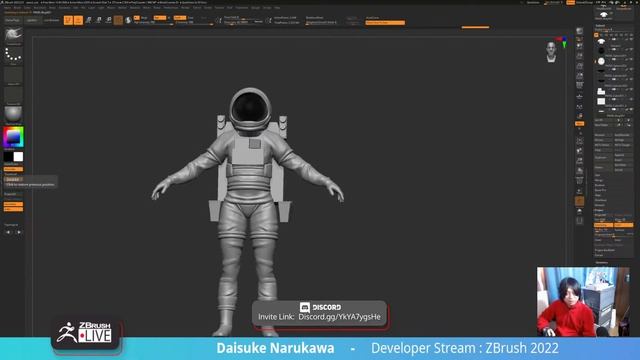
Task: Click the head camera-view thumbnail in the viewport
Action: 551,52
